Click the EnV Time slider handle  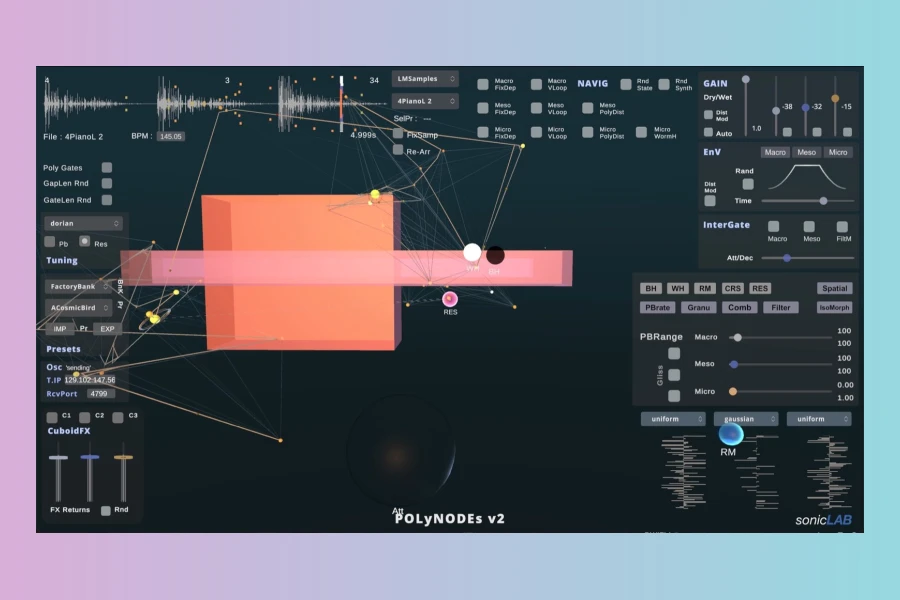coord(823,201)
